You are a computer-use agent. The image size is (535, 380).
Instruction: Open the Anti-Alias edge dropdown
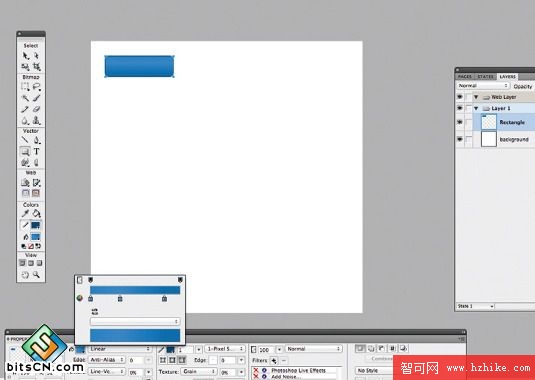pyautogui.click(x=107, y=360)
